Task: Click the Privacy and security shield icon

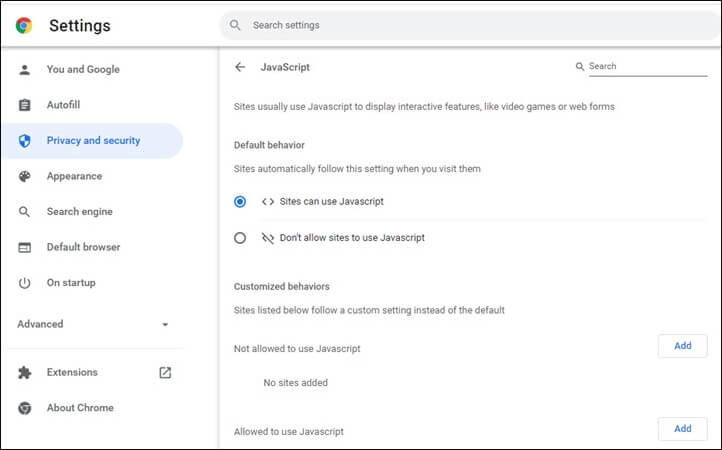Action: (x=25, y=141)
